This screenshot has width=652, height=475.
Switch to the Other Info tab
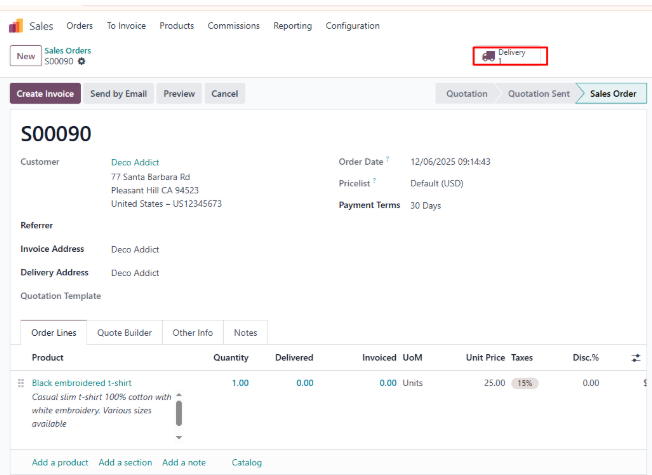coord(192,333)
